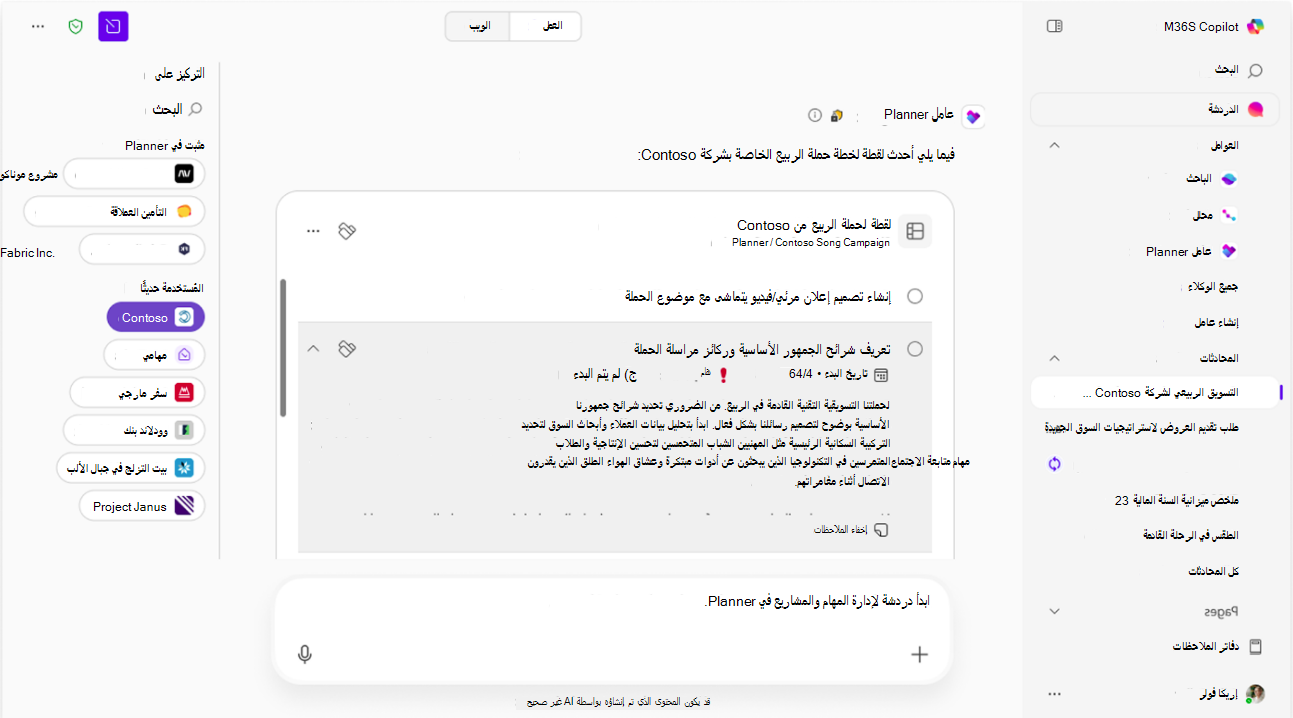The image size is (1293, 718).
Task: Mark إنشاء تصميم إعلان مرئي task complete
Action: 914,296
